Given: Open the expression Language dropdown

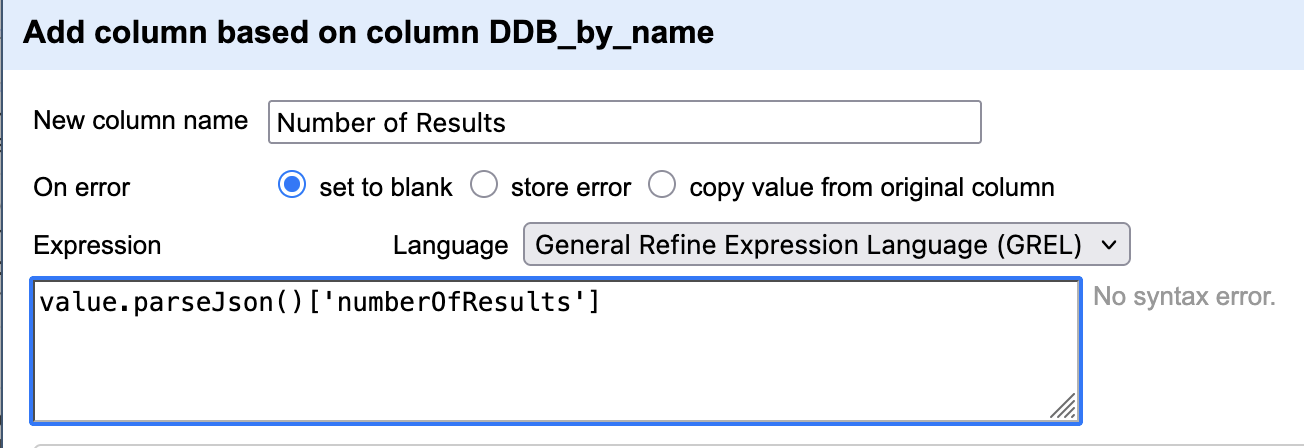Looking at the screenshot, I should tap(826, 245).
